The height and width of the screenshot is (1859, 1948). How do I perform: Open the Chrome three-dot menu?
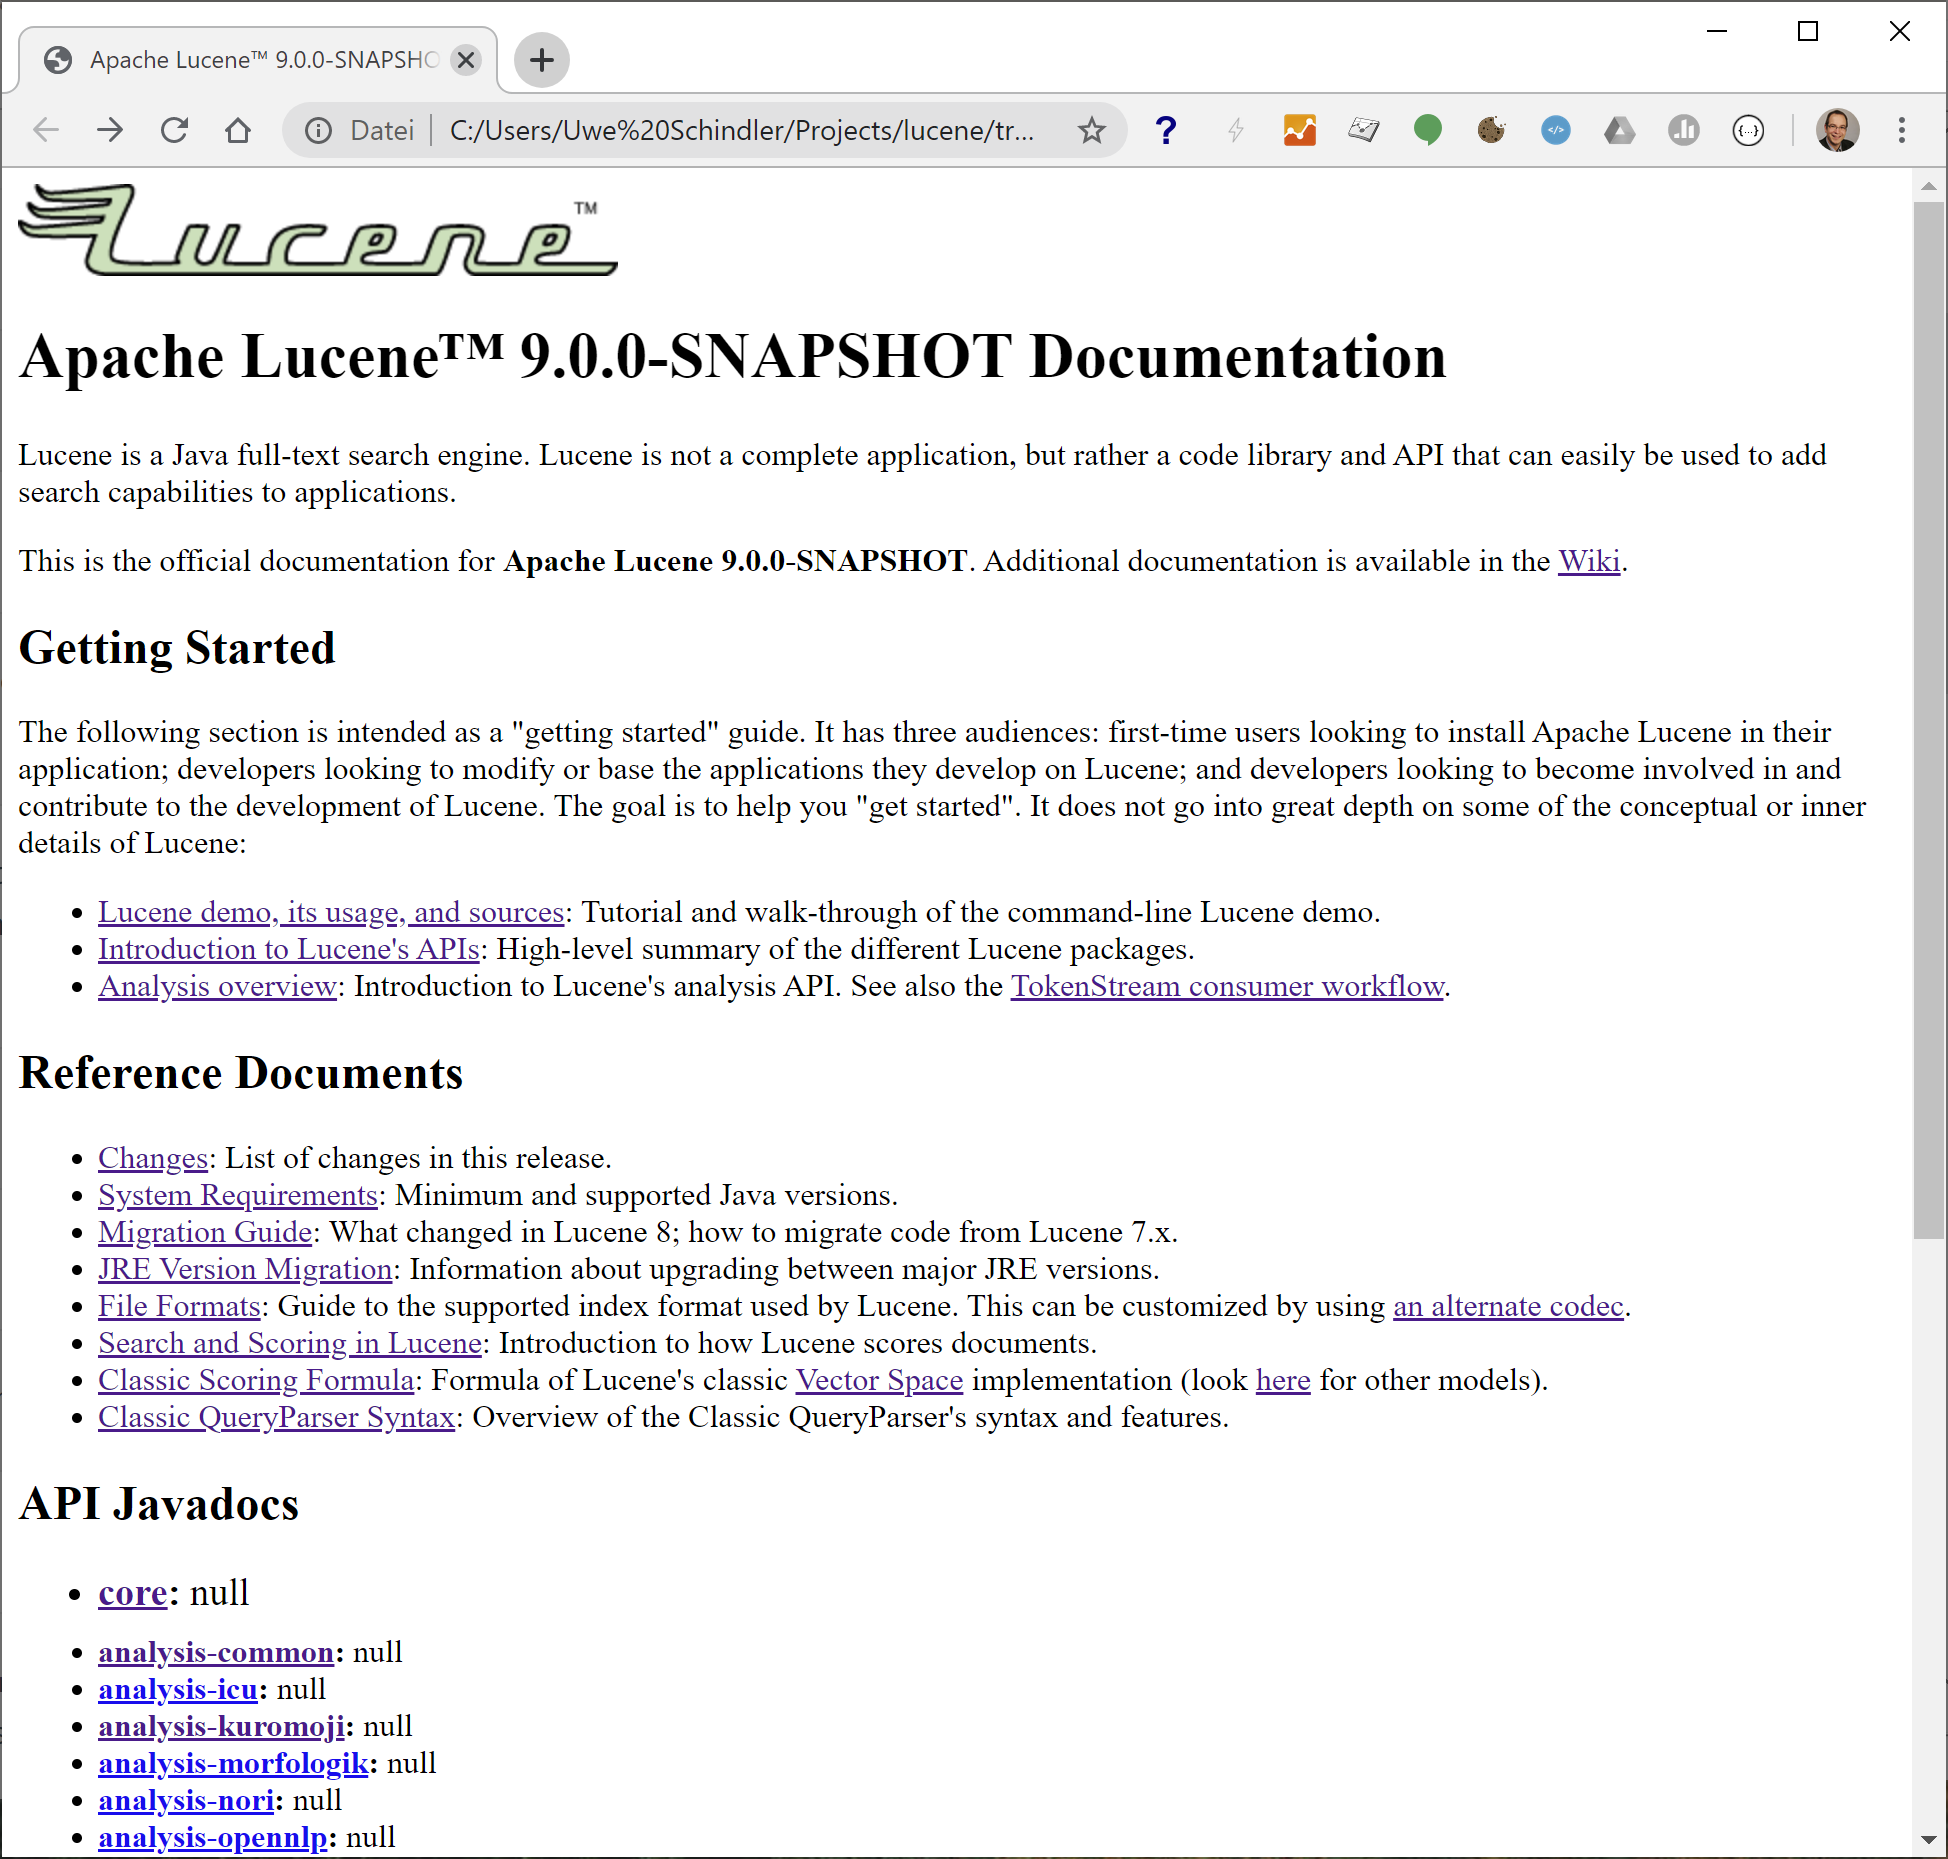(1902, 130)
